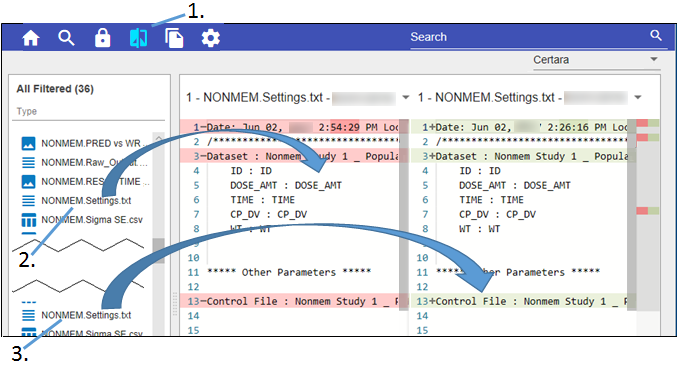Click the magnifier at the search field's right

point(656,35)
